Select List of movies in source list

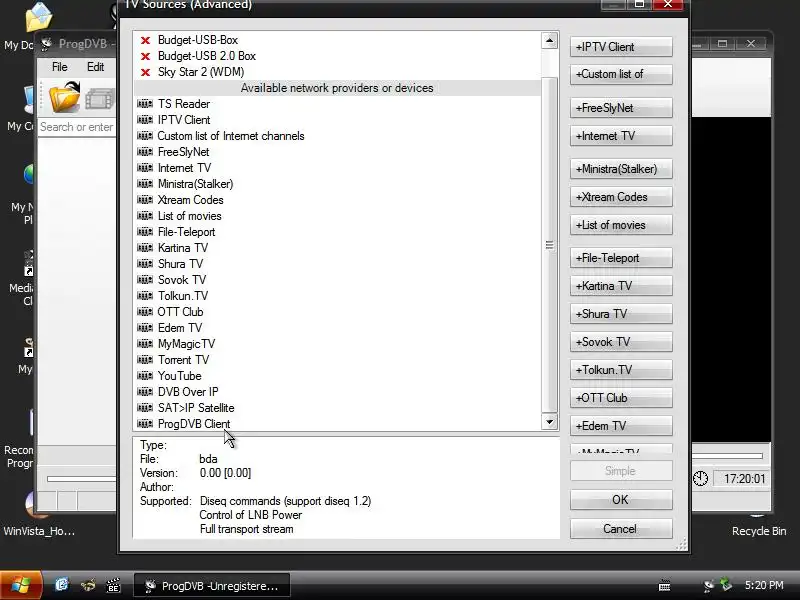[189, 216]
